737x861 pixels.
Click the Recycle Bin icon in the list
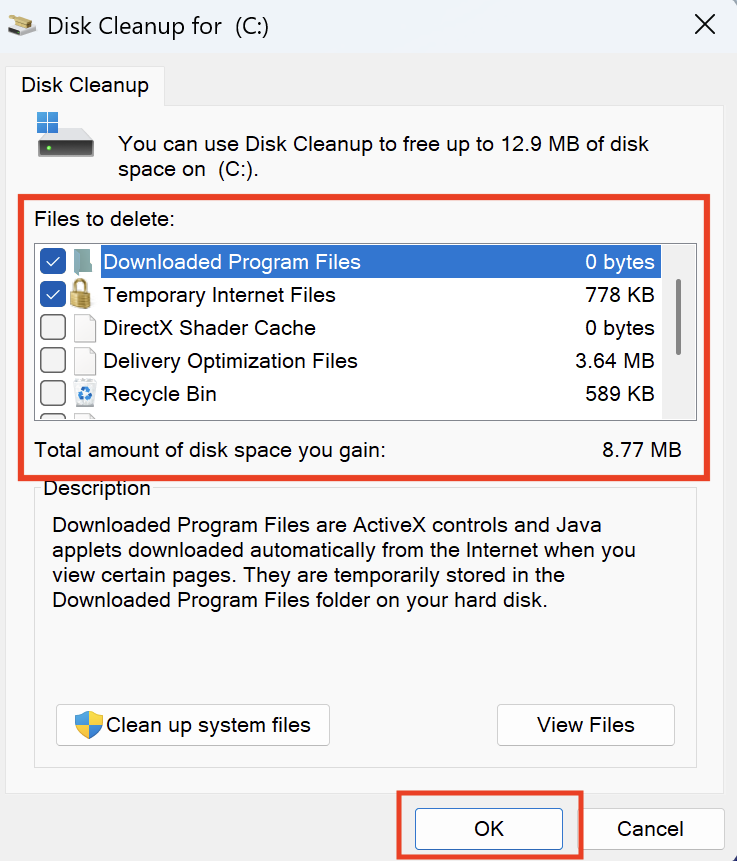coord(83,392)
